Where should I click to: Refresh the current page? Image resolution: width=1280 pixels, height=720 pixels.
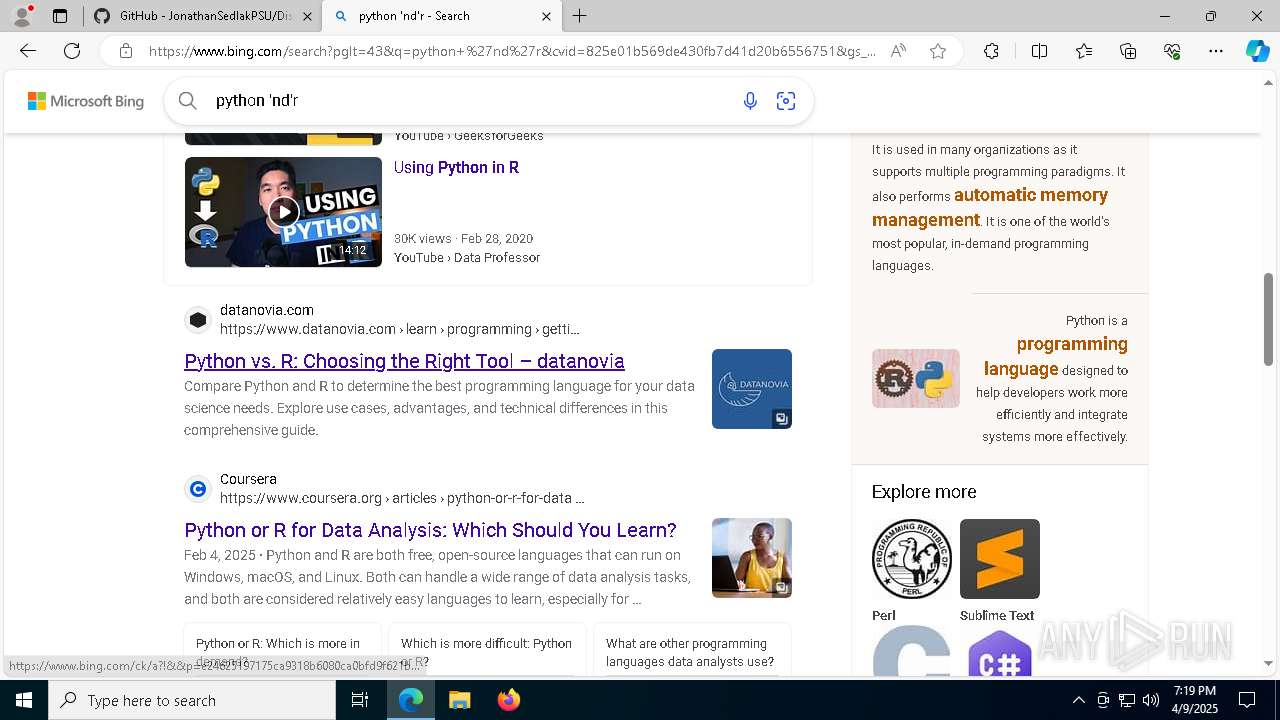click(x=72, y=51)
